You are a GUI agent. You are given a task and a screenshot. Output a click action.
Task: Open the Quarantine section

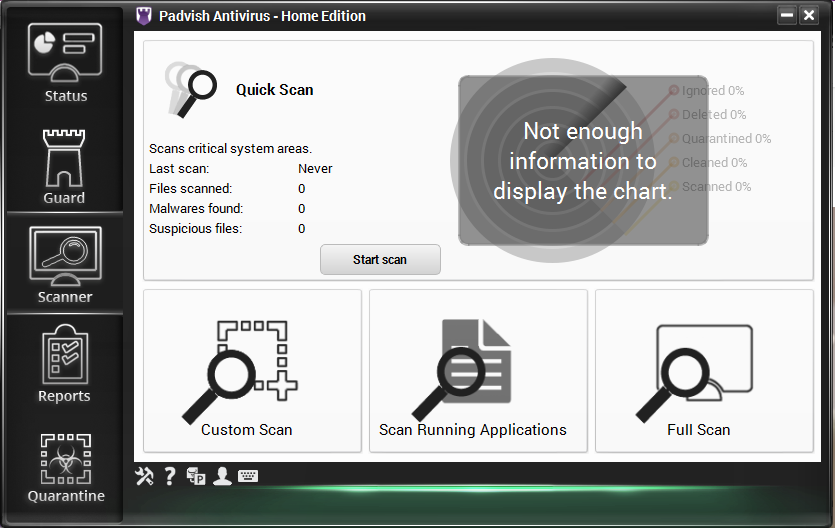tap(66, 467)
